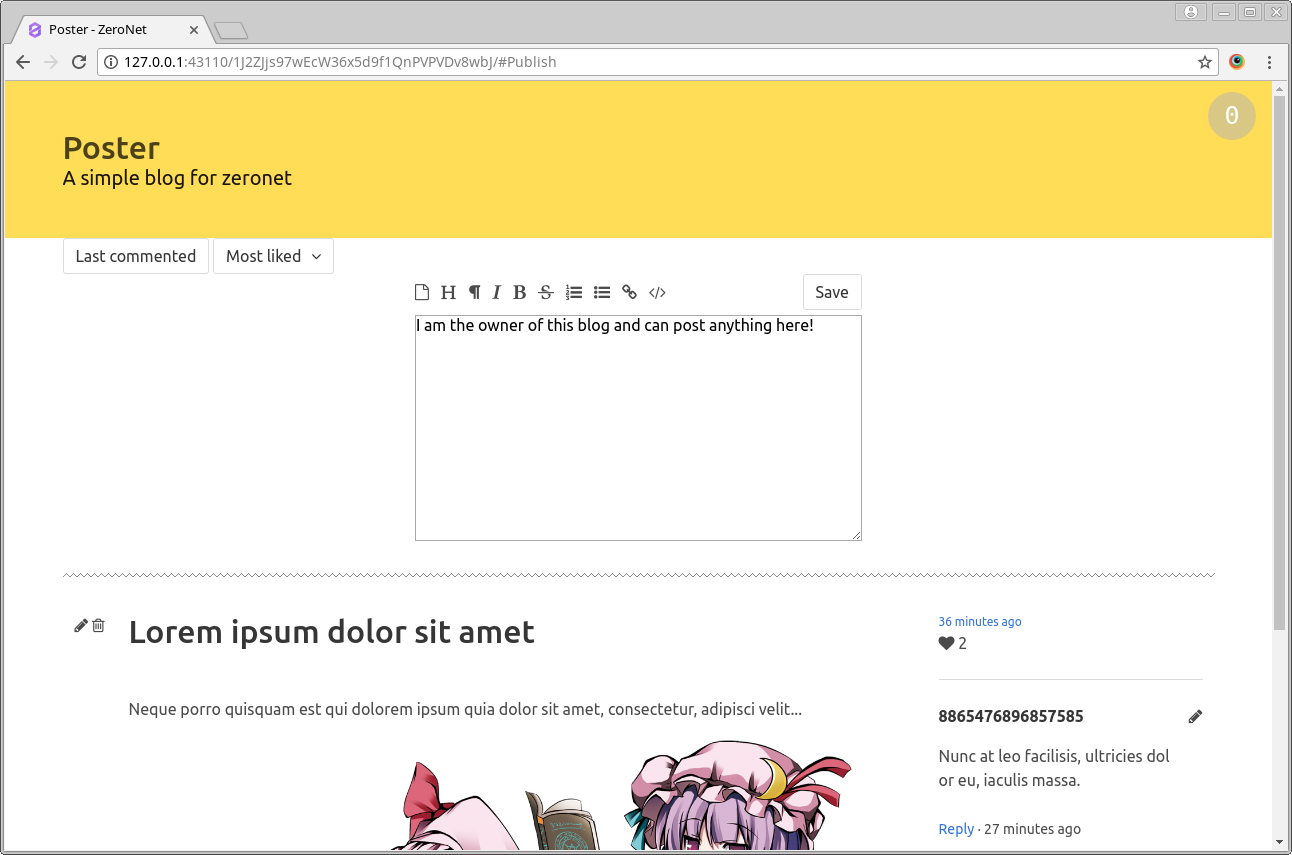Edit comment by 8865476896857585 pencil icon
This screenshot has height=855, width=1292.
click(x=1195, y=716)
